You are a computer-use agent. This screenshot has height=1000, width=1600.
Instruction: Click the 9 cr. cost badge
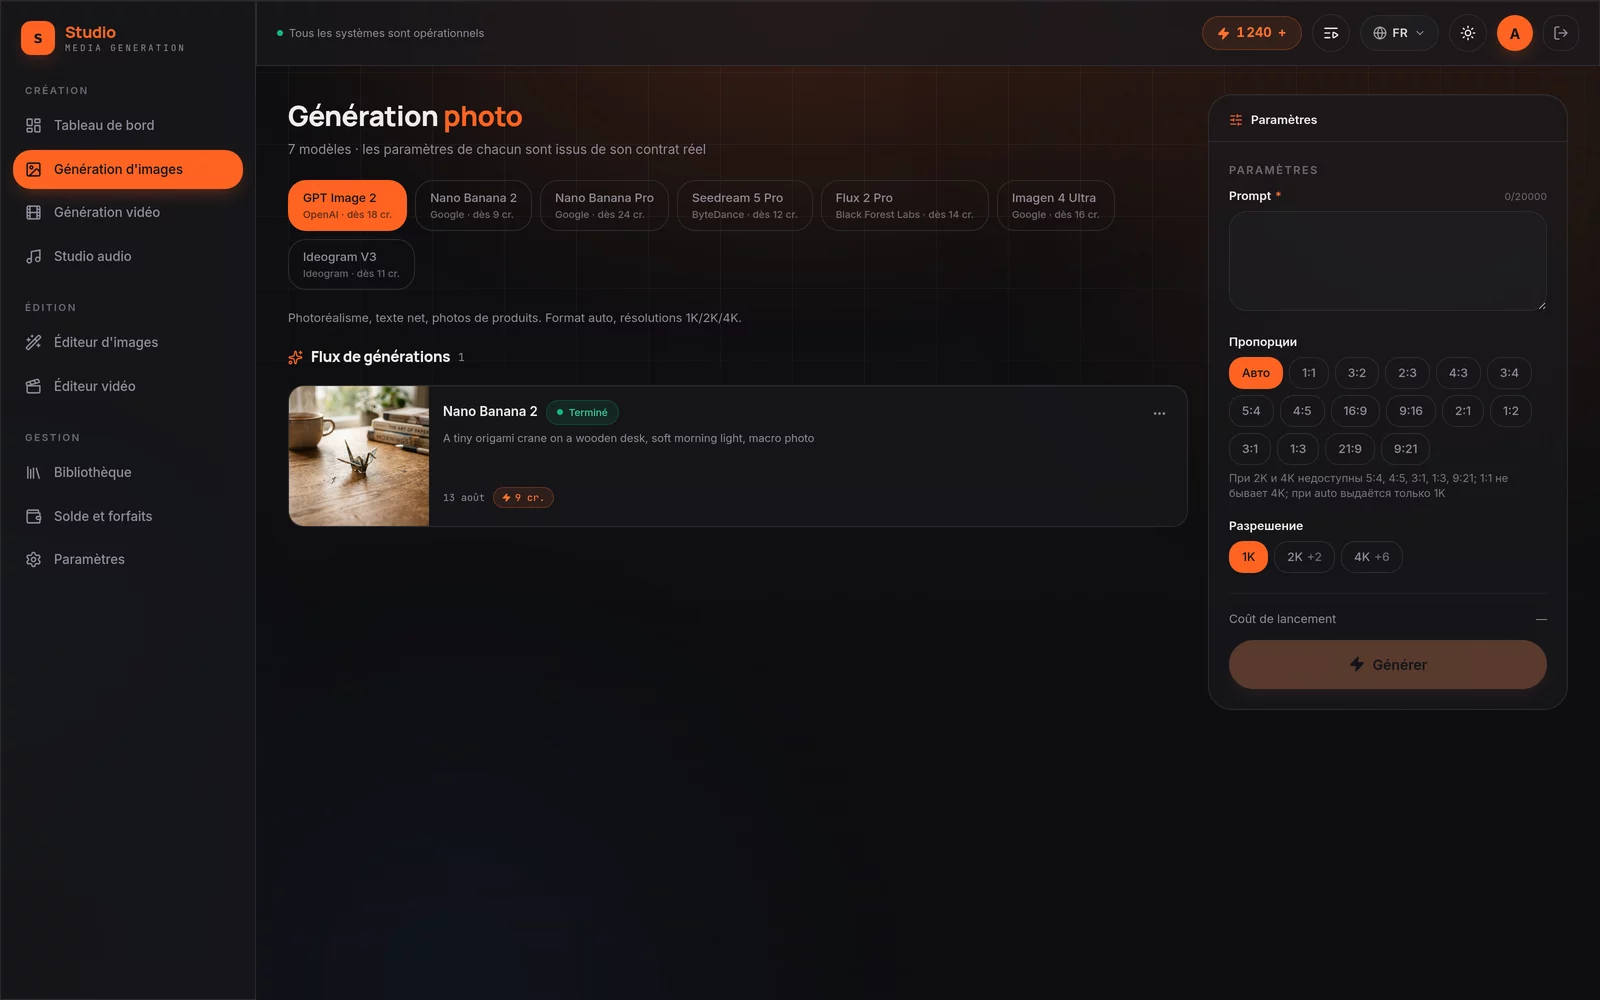523,497
